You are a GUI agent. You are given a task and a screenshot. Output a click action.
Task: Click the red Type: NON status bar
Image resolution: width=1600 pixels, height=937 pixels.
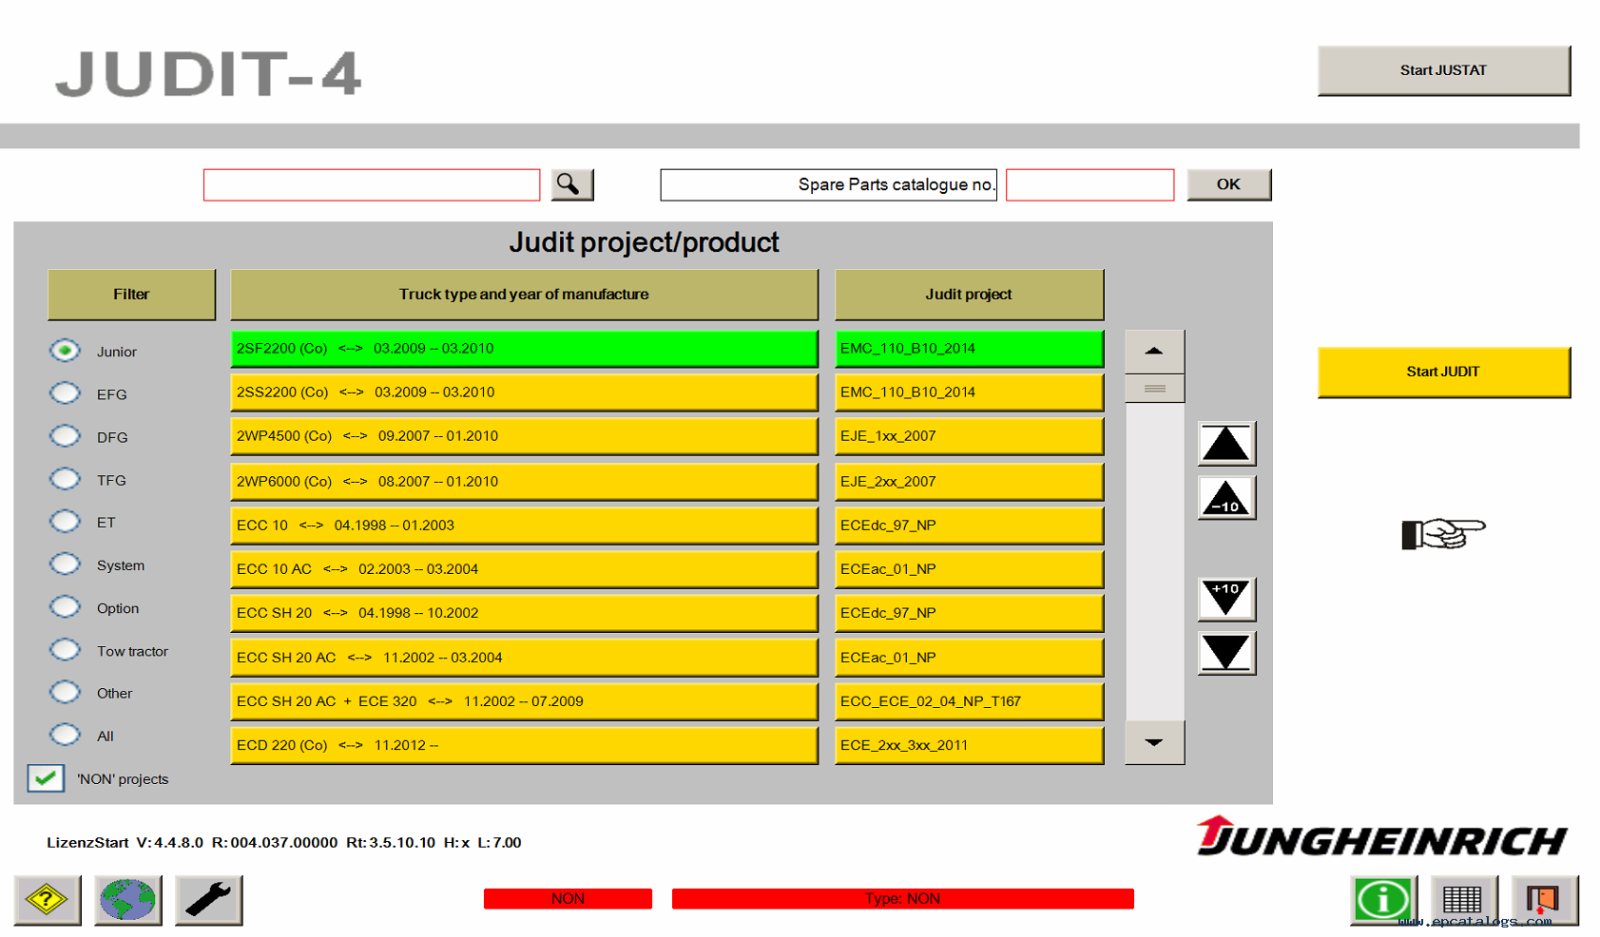pos(903,899)
